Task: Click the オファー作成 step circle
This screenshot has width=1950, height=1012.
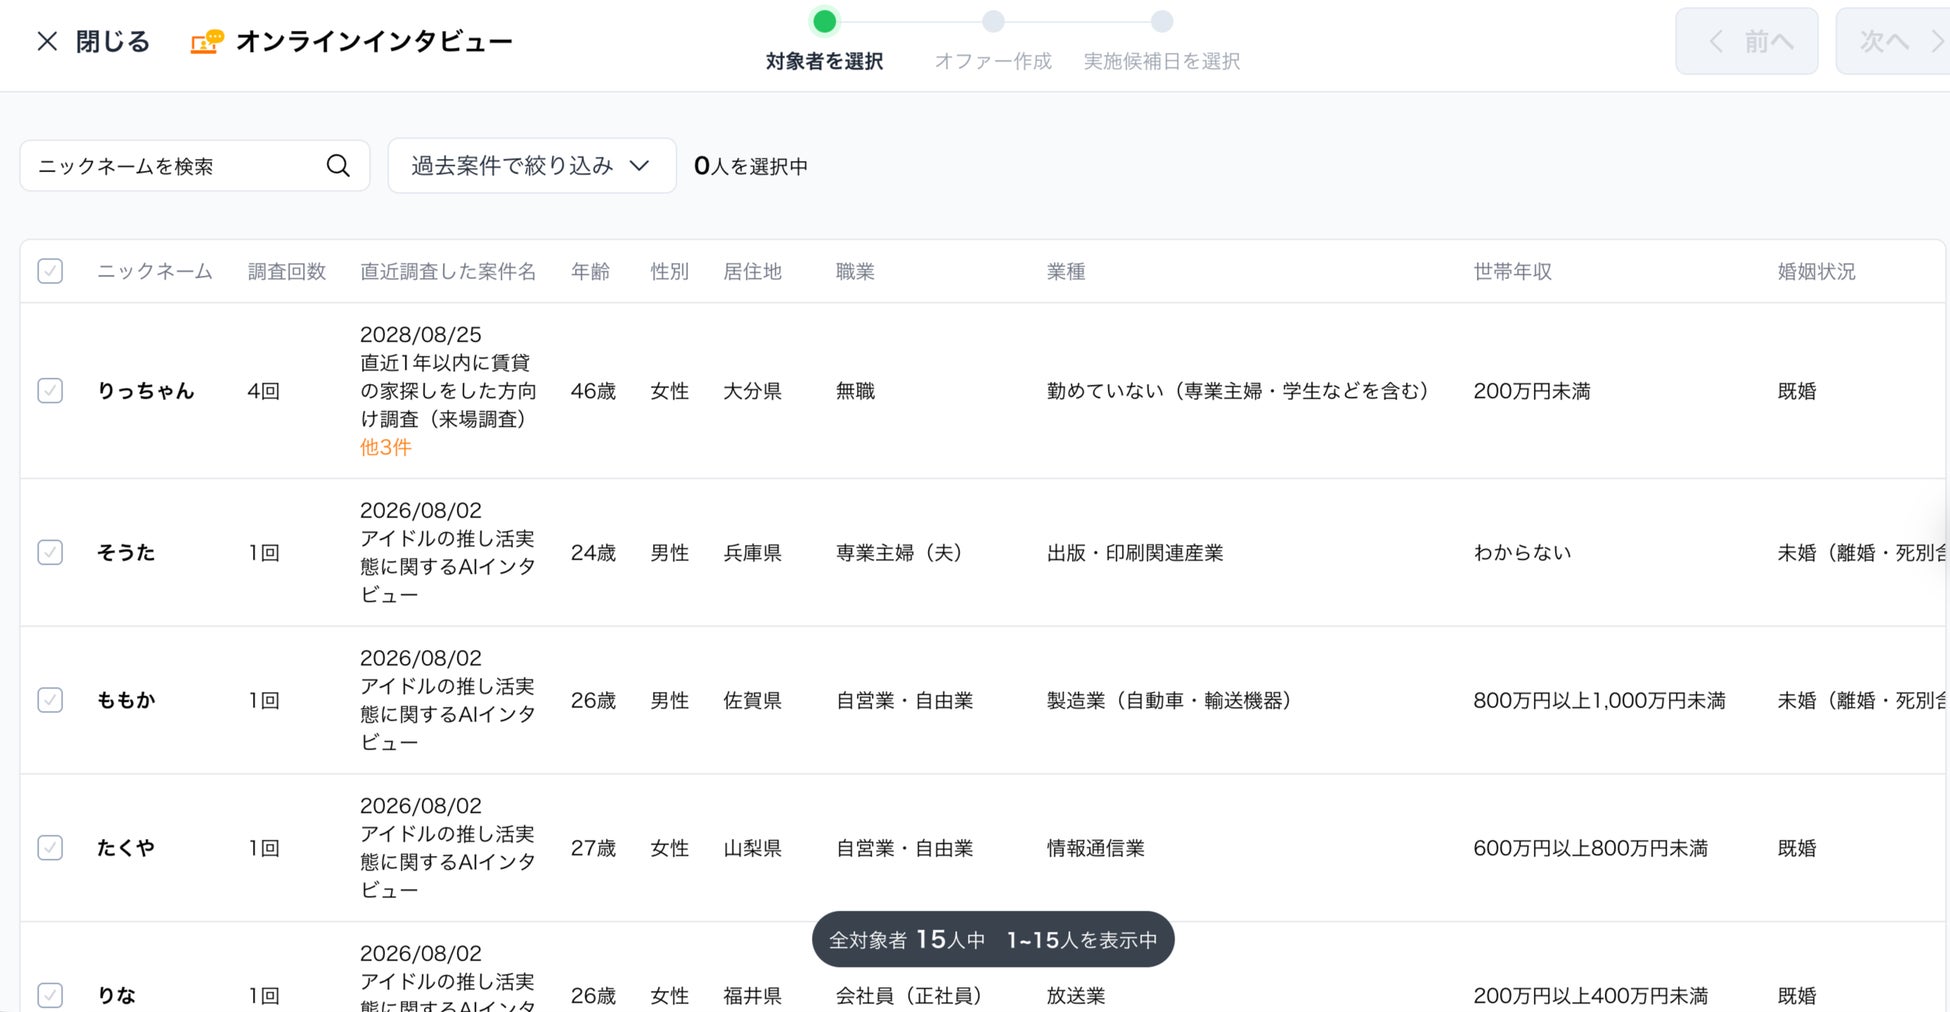Action: click(x=993, y=21)
